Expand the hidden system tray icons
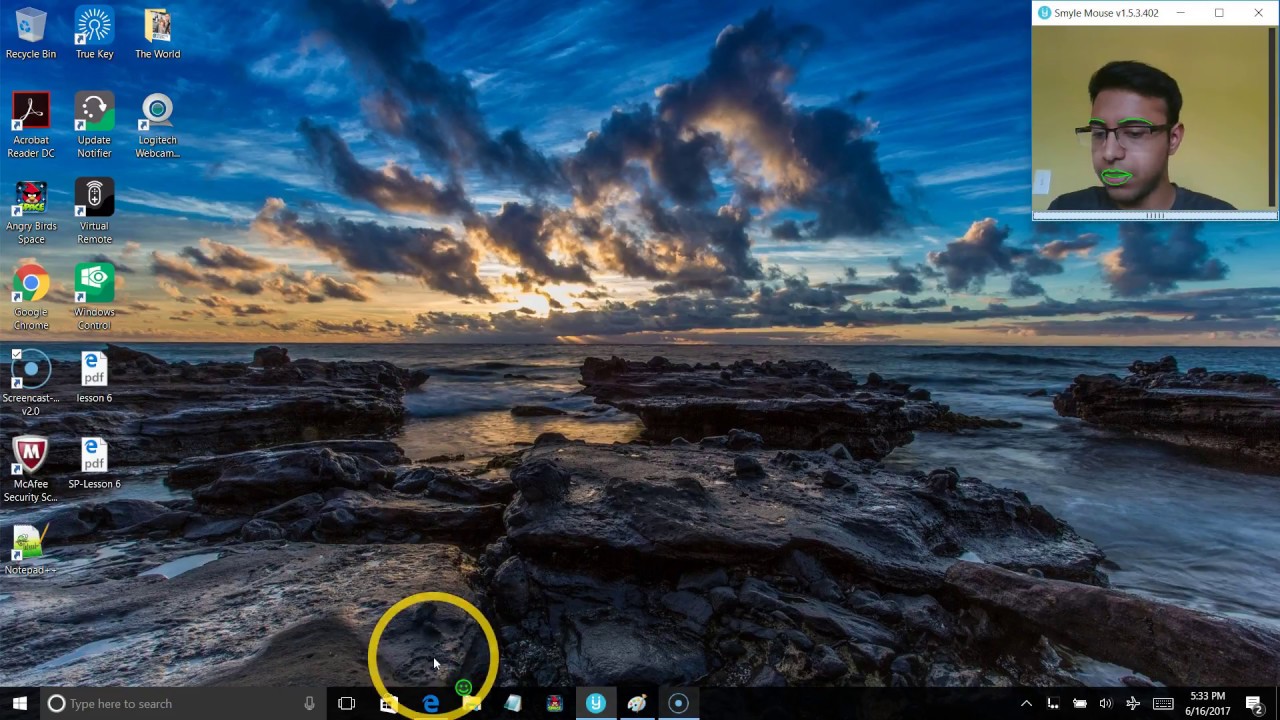Viewport: 1280px width, 720px height. tap(1026, 703)
